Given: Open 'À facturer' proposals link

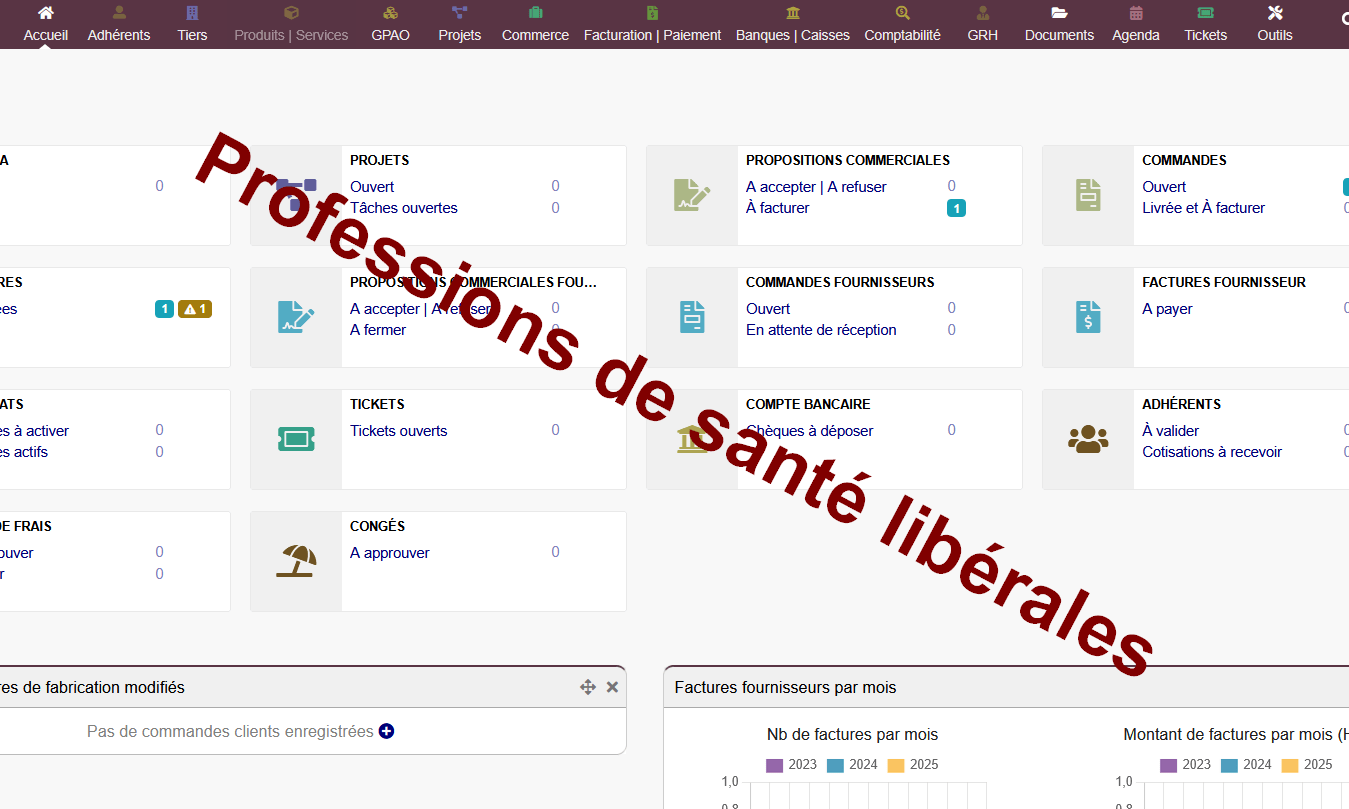Looking at the screenshot, I should click(778, 208).
